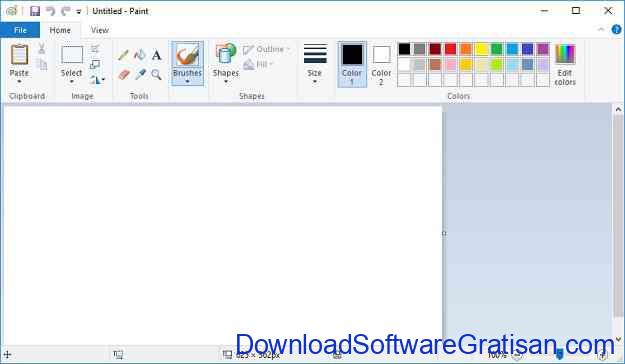The image size is (625, 364).
Task: Expand the Paste options arrow
Action: (19, 81)
